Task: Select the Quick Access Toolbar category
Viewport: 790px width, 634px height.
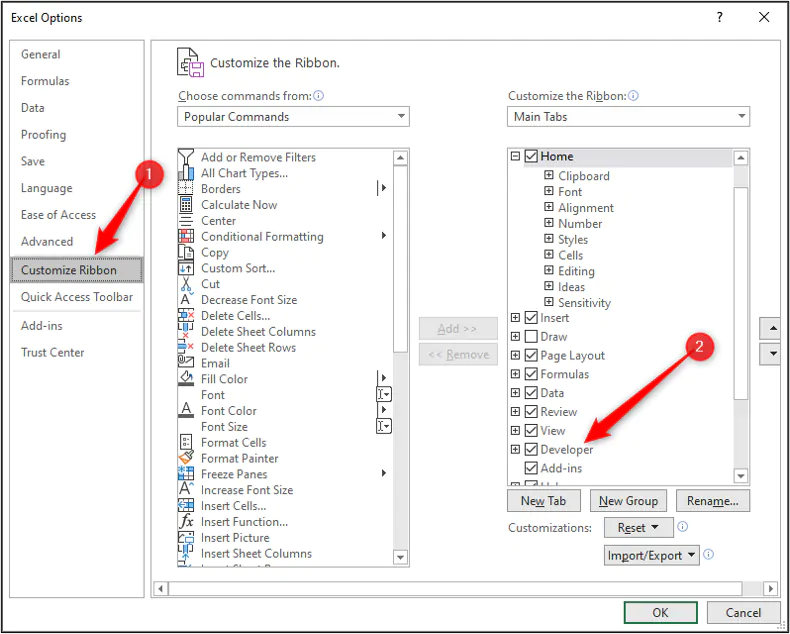Action: click(77, 297)
